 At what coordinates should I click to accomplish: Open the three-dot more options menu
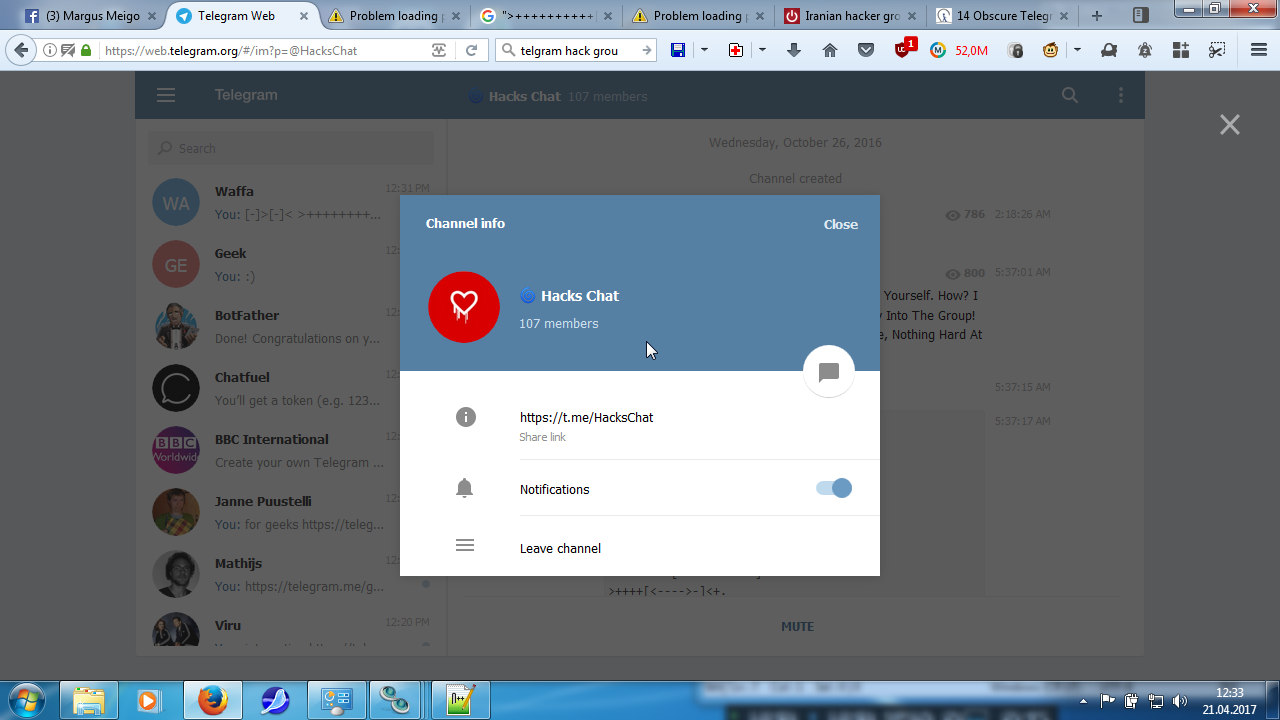[x=1121, y=95]
